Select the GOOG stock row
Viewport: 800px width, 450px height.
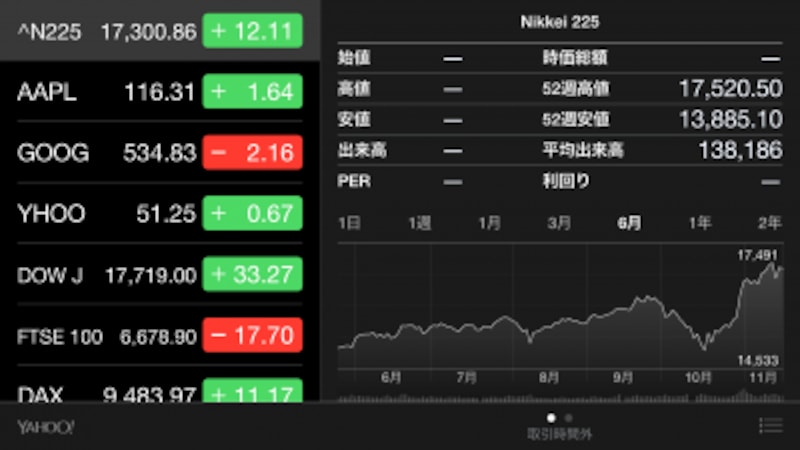(x=160, y=153)
